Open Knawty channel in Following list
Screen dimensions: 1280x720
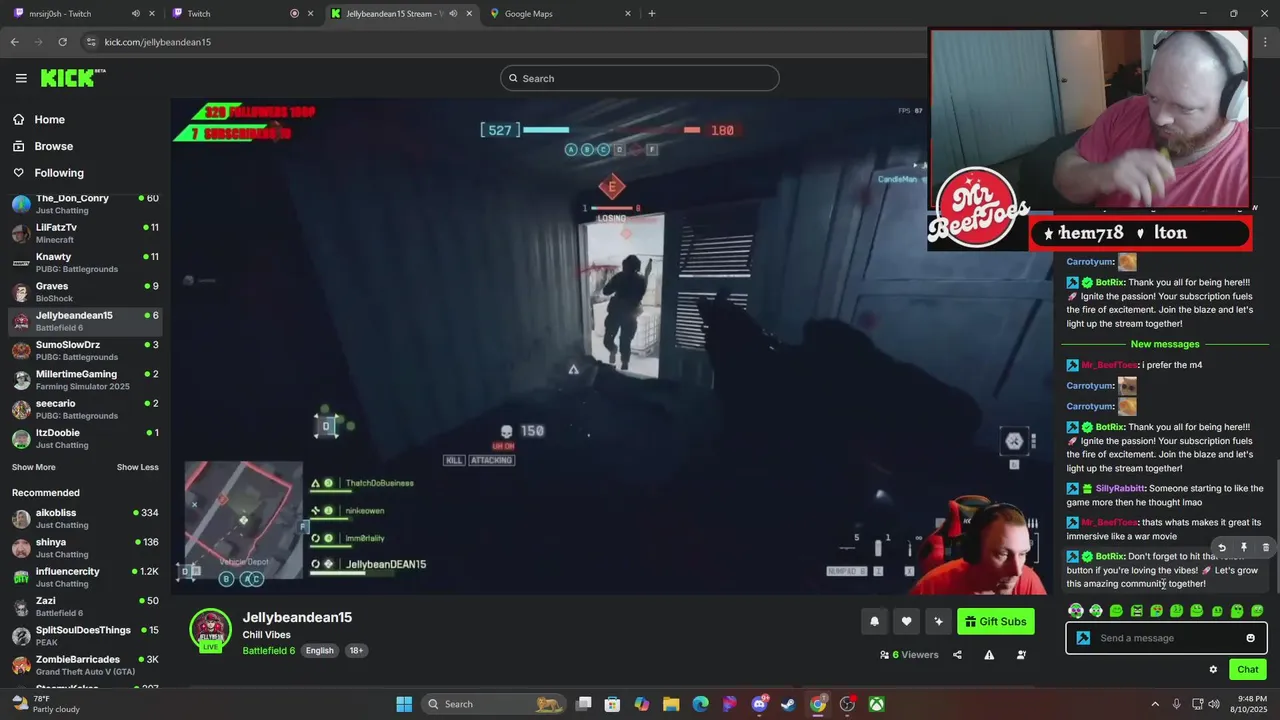pyautogui.click(x=85, y=262)
